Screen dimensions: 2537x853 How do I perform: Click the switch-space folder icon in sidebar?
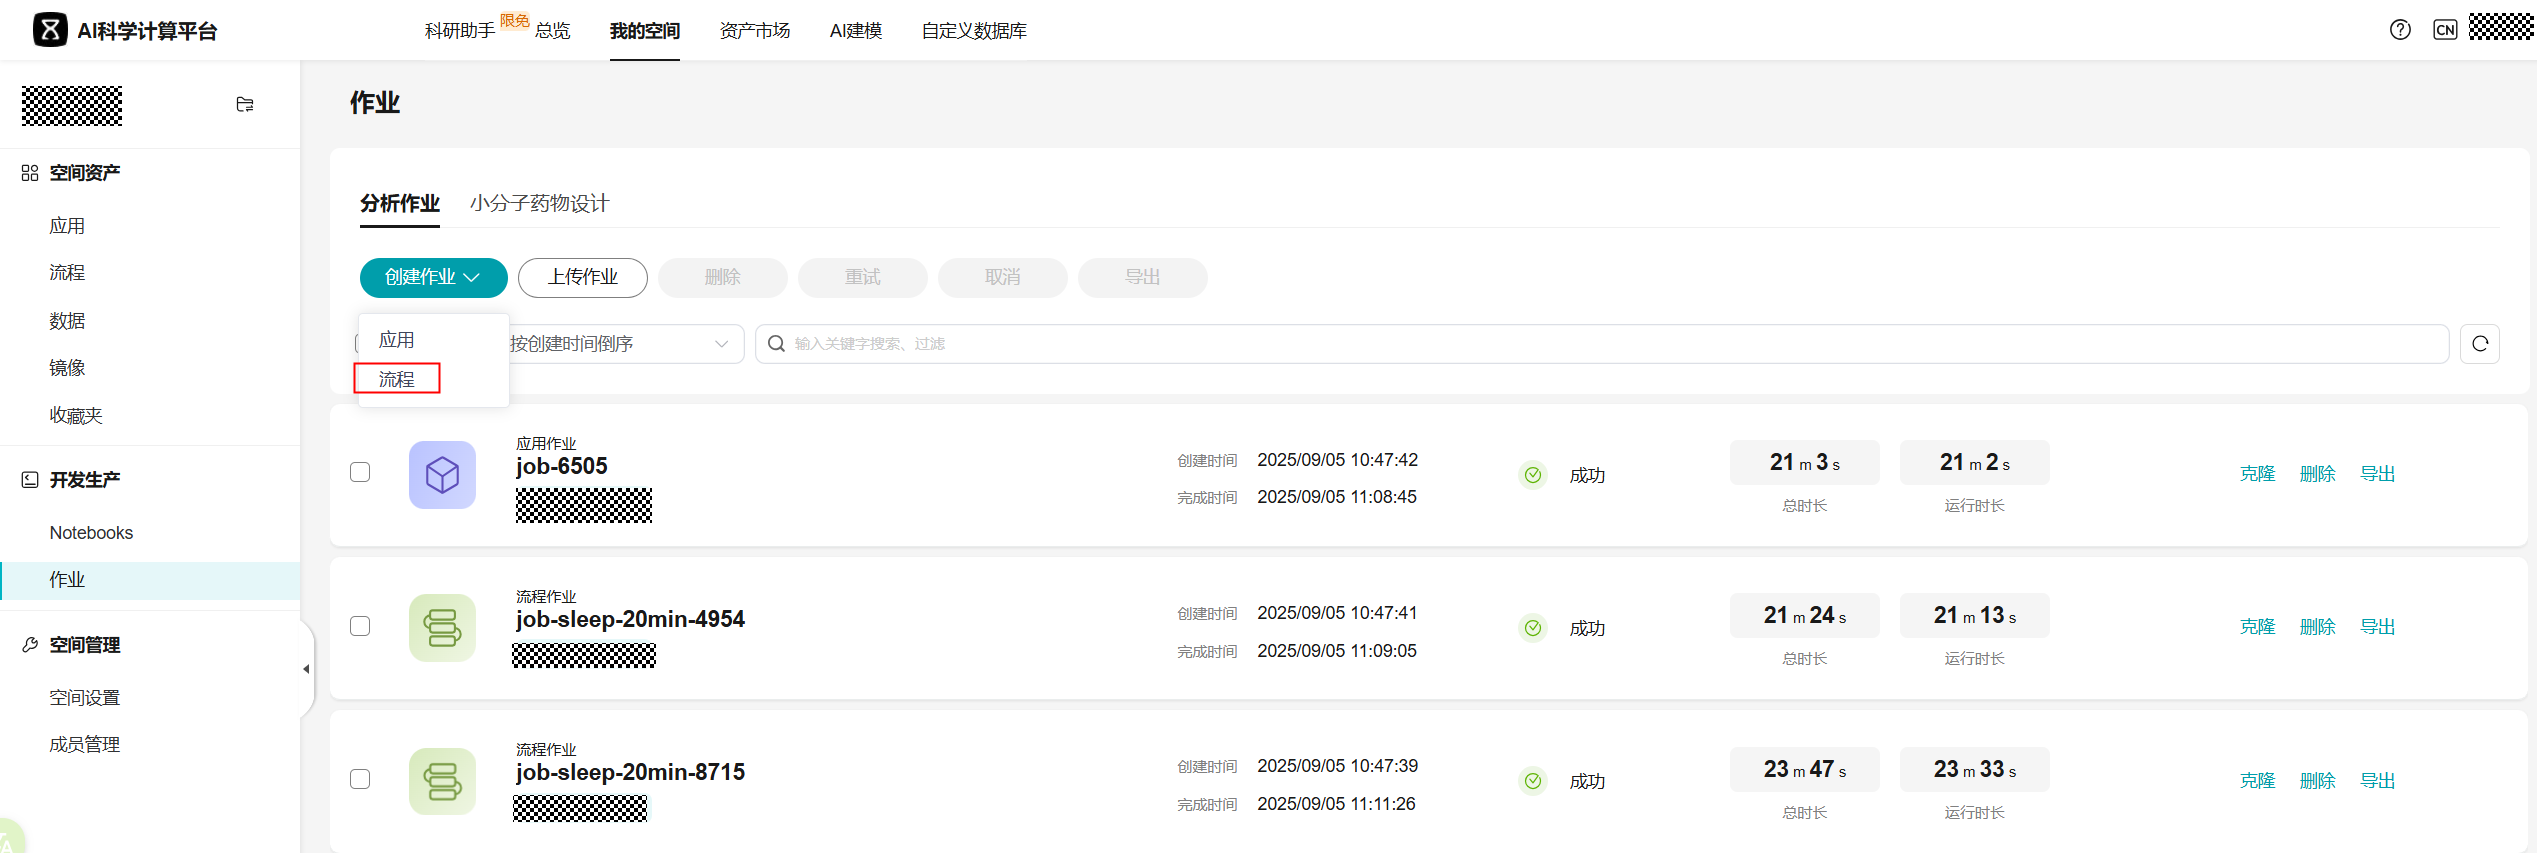[x=245, y=105]
